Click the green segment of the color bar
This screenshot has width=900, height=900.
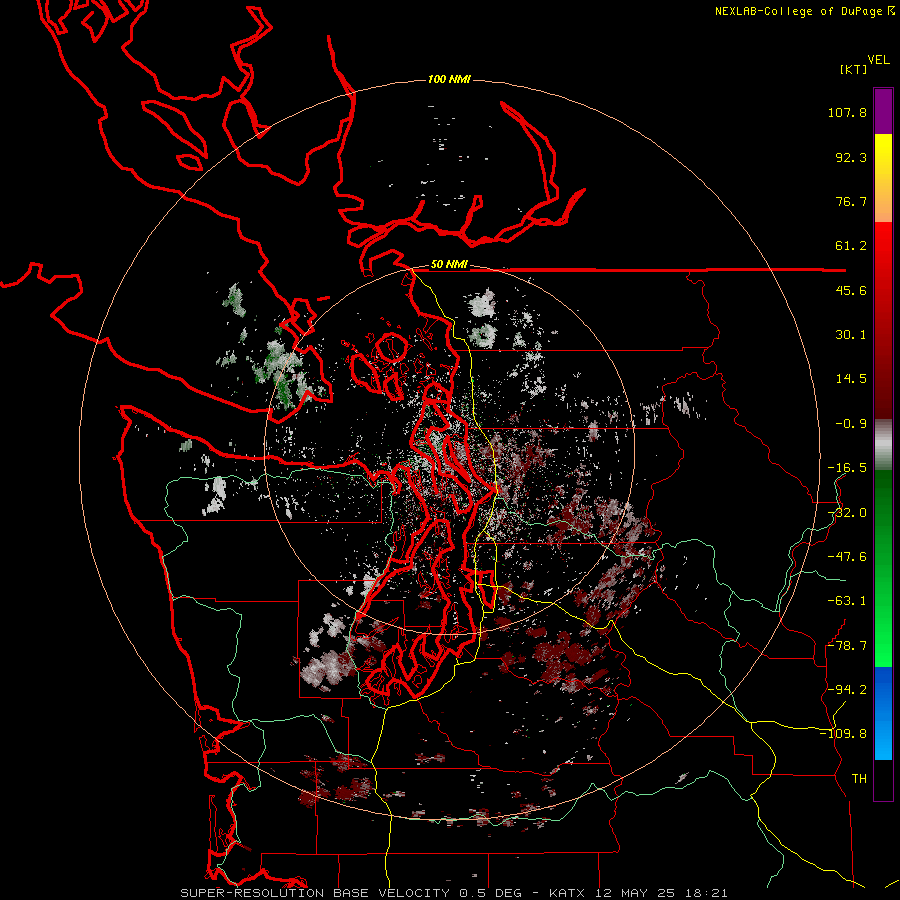point(883,568)
